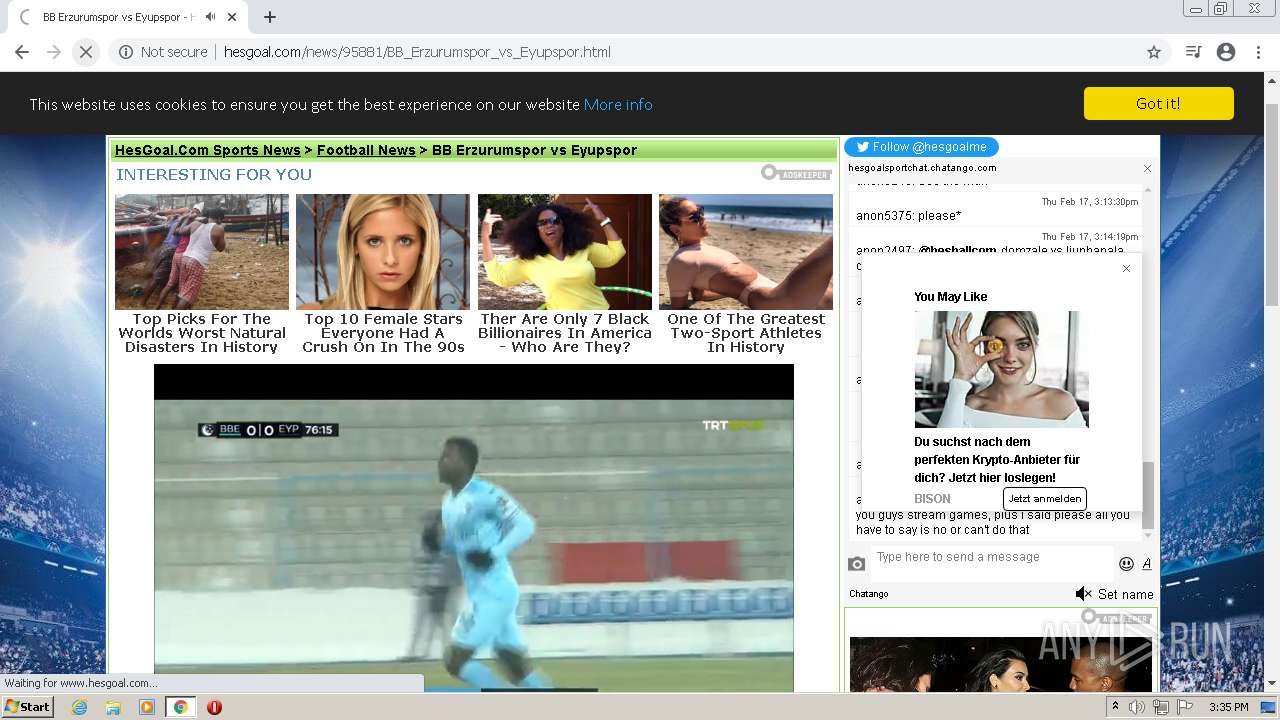
Task: Open the bottom-right sponsored photo ad
Action: pyautogui.click(x=1001, y=663)
